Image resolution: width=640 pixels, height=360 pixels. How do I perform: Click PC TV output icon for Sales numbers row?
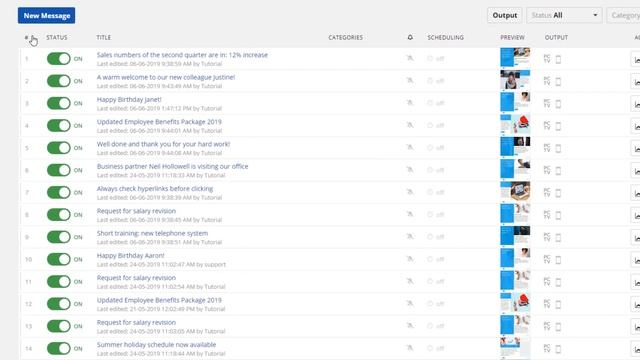pos(547,59)
